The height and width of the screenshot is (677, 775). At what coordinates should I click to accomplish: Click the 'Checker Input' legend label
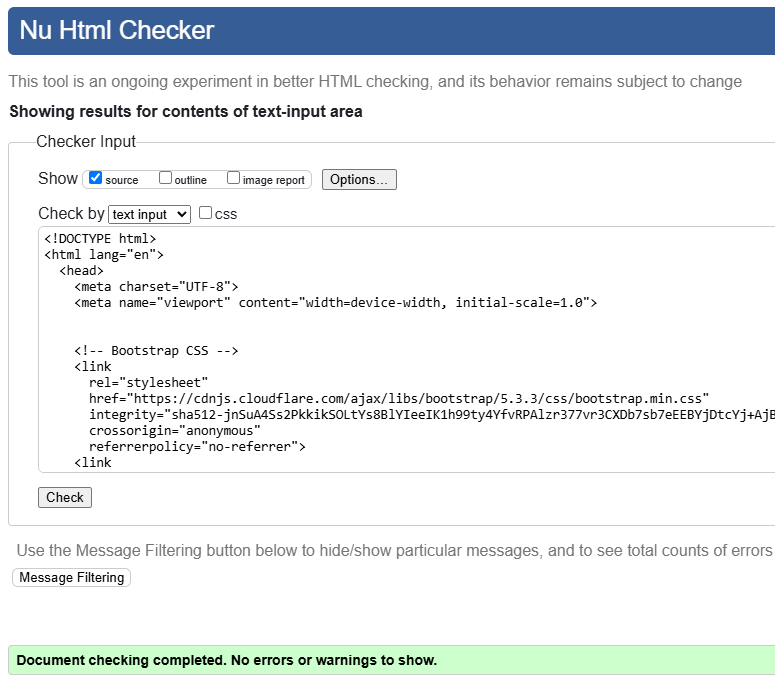86,141
